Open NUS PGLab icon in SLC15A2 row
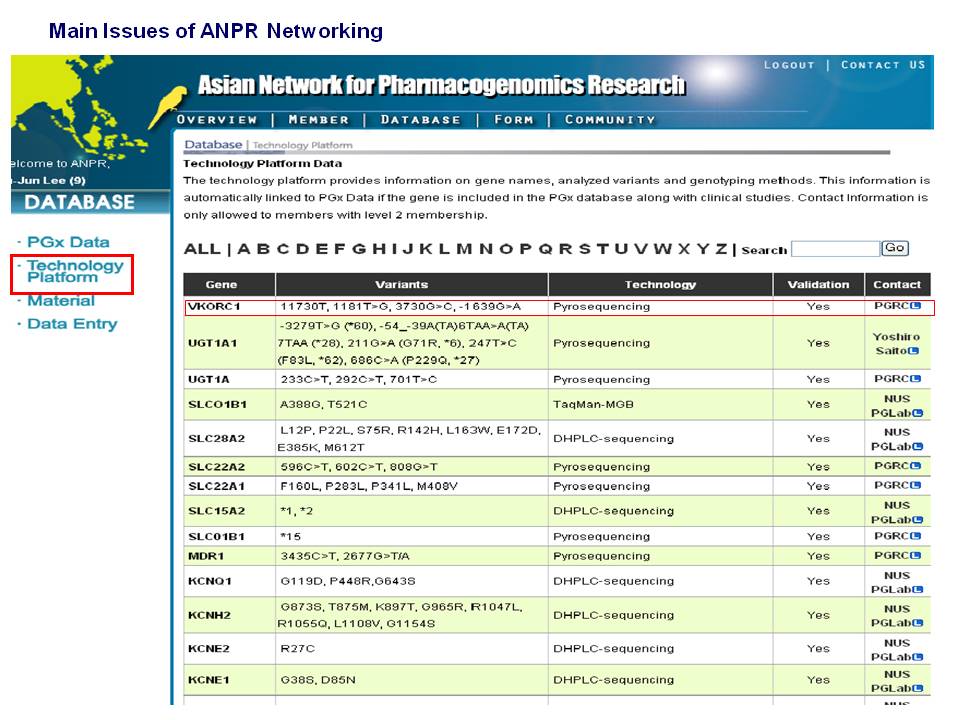960x720 pixels. click(918, 520)
